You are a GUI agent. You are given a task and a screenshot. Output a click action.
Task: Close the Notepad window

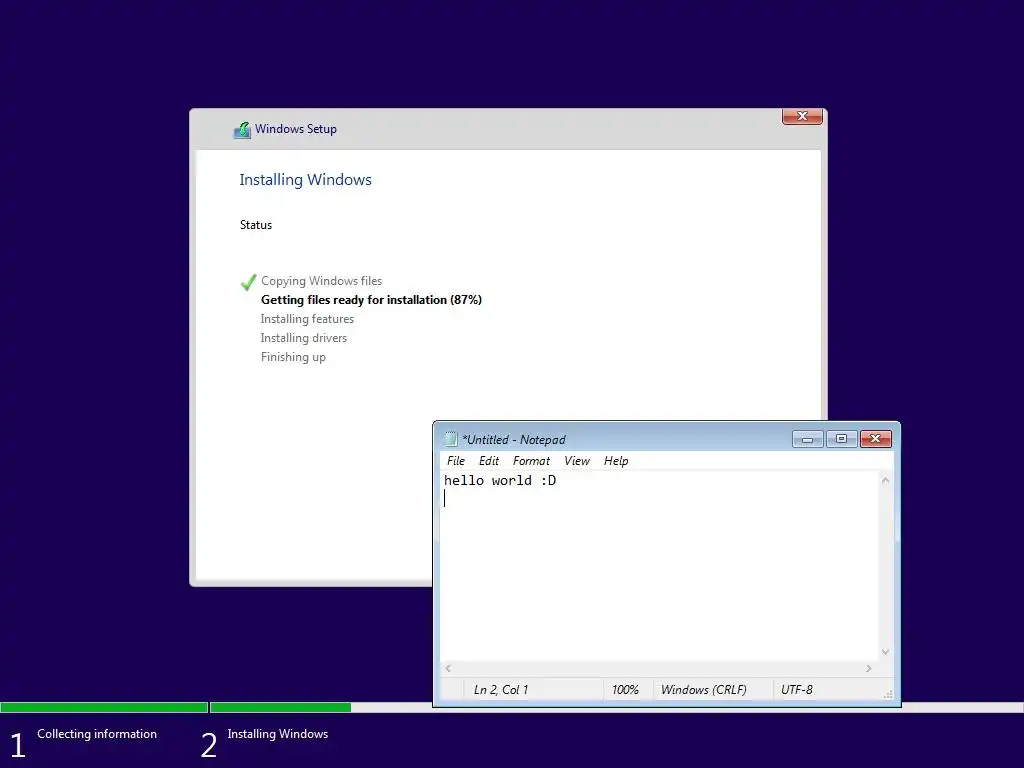[x=875, y=439]
